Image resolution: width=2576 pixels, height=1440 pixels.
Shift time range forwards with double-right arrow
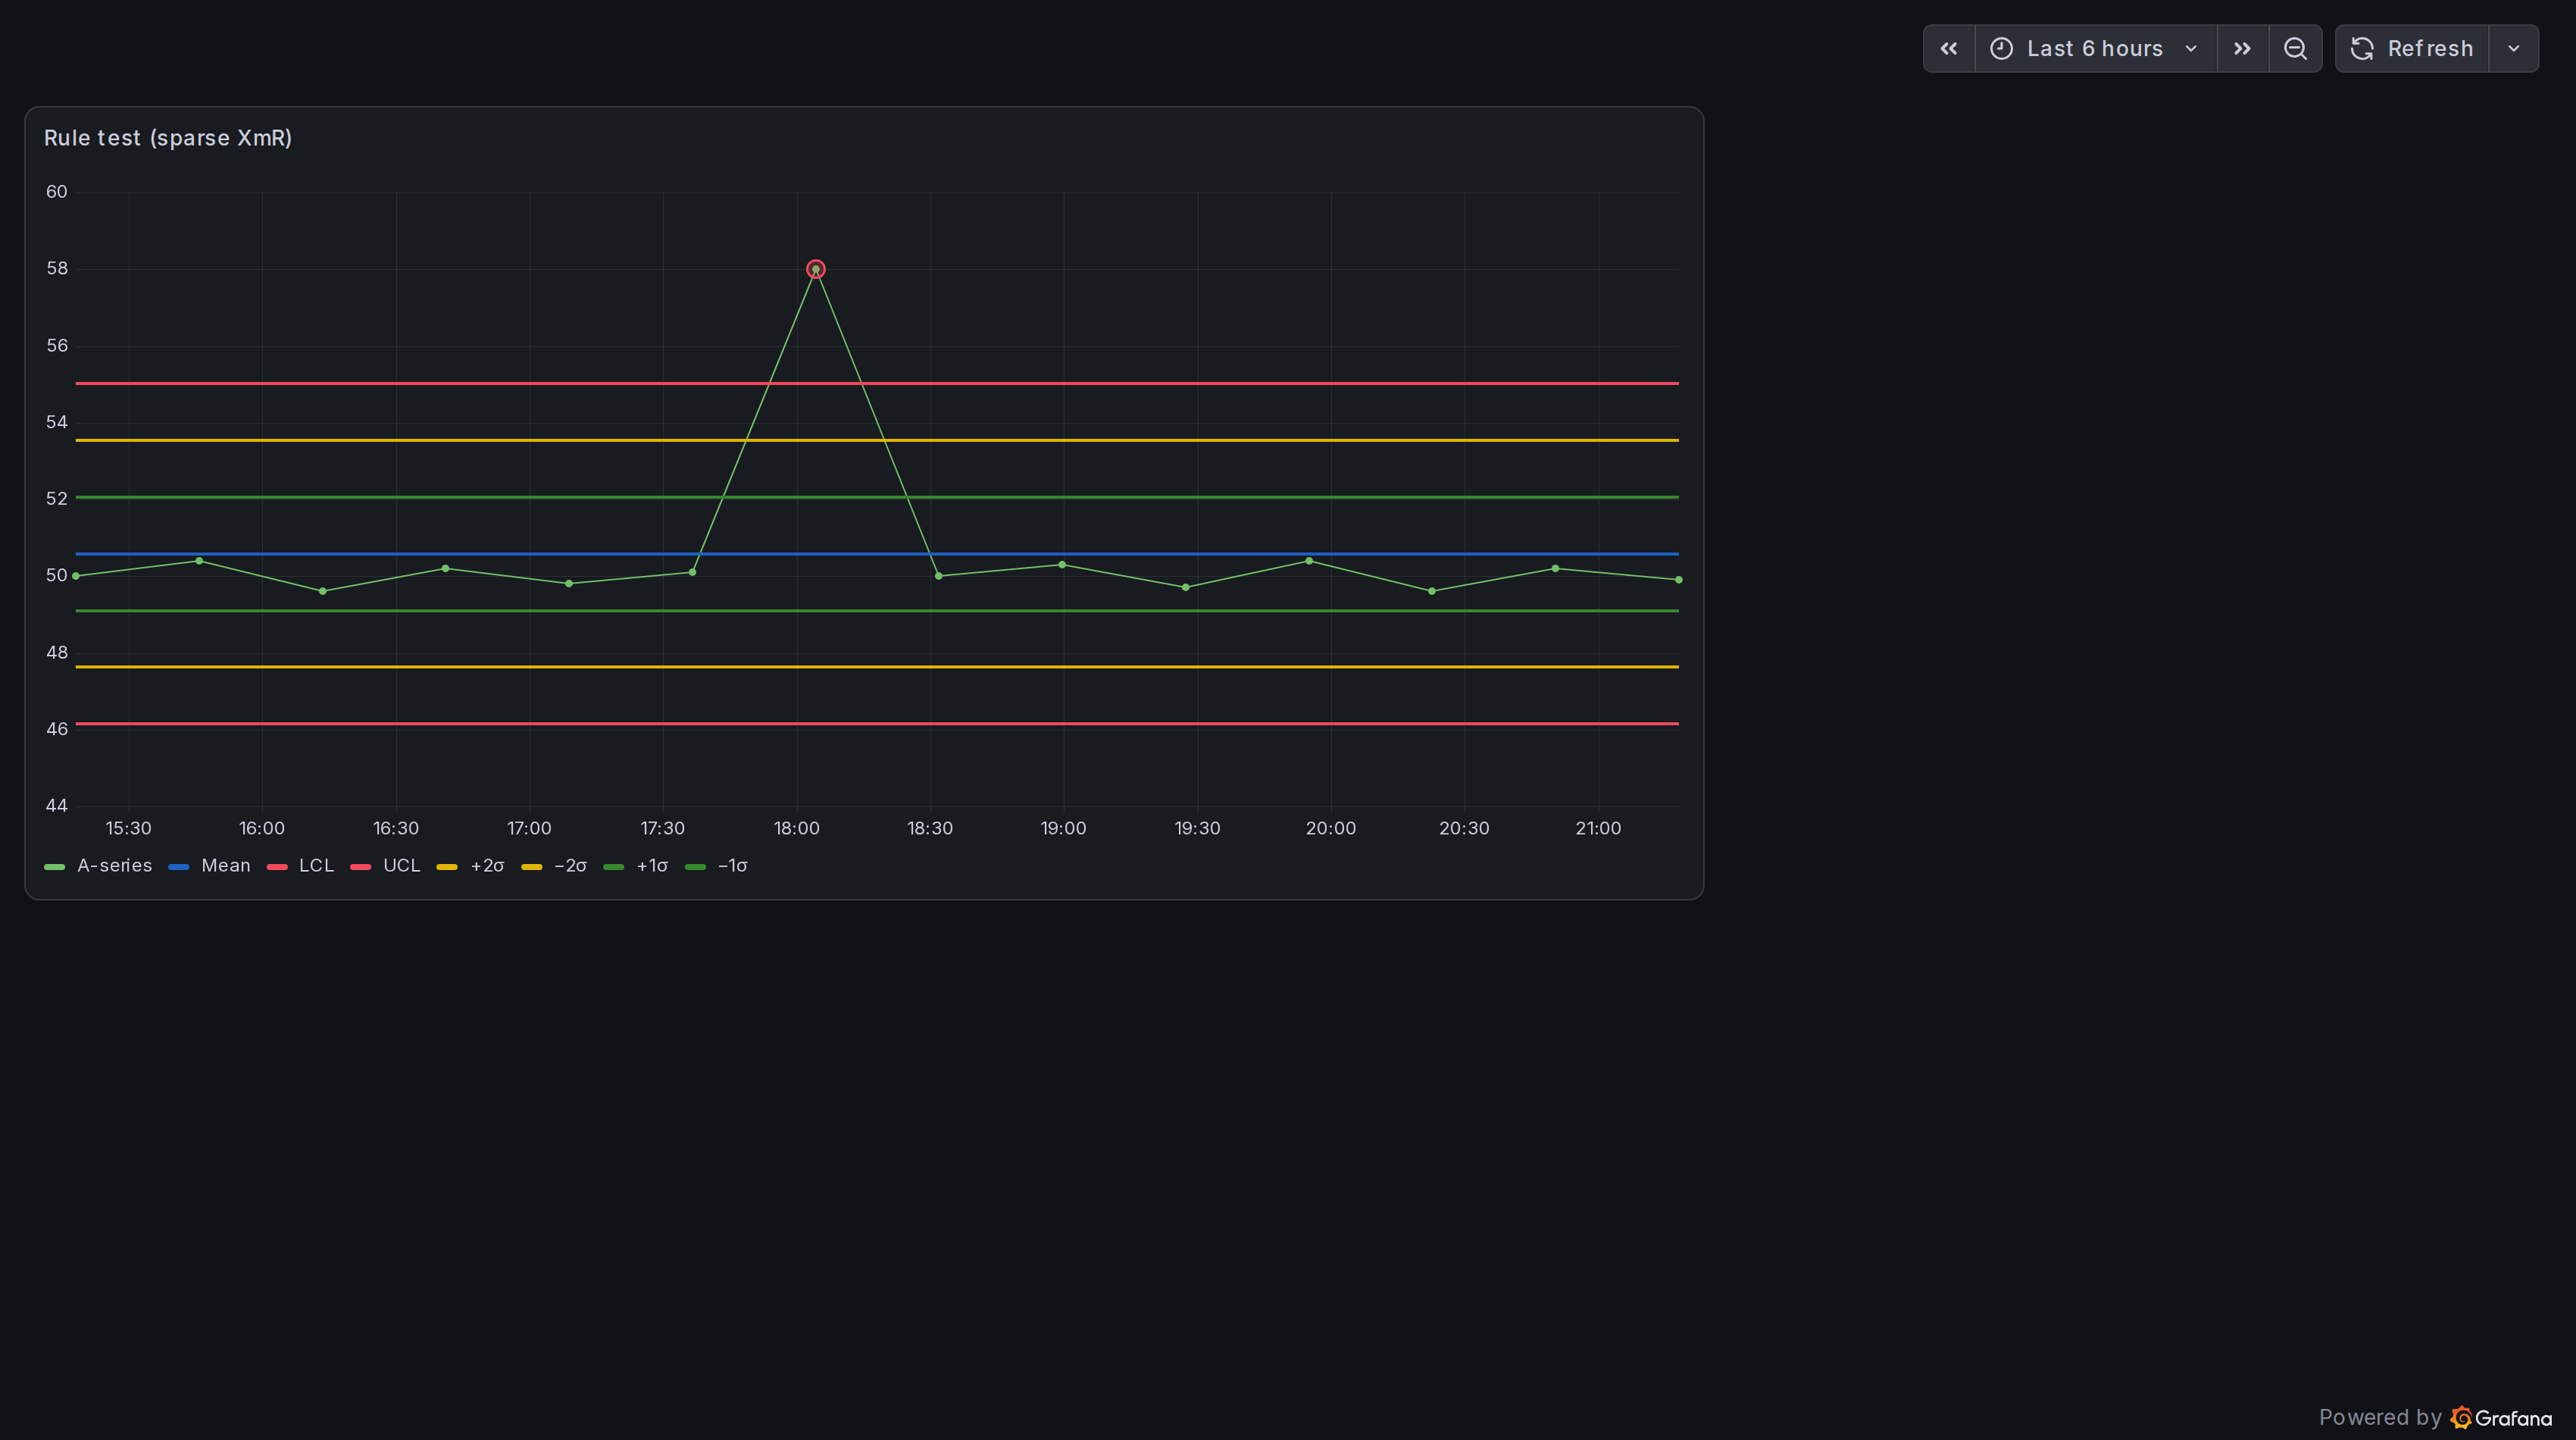[x=2242, y=49]
